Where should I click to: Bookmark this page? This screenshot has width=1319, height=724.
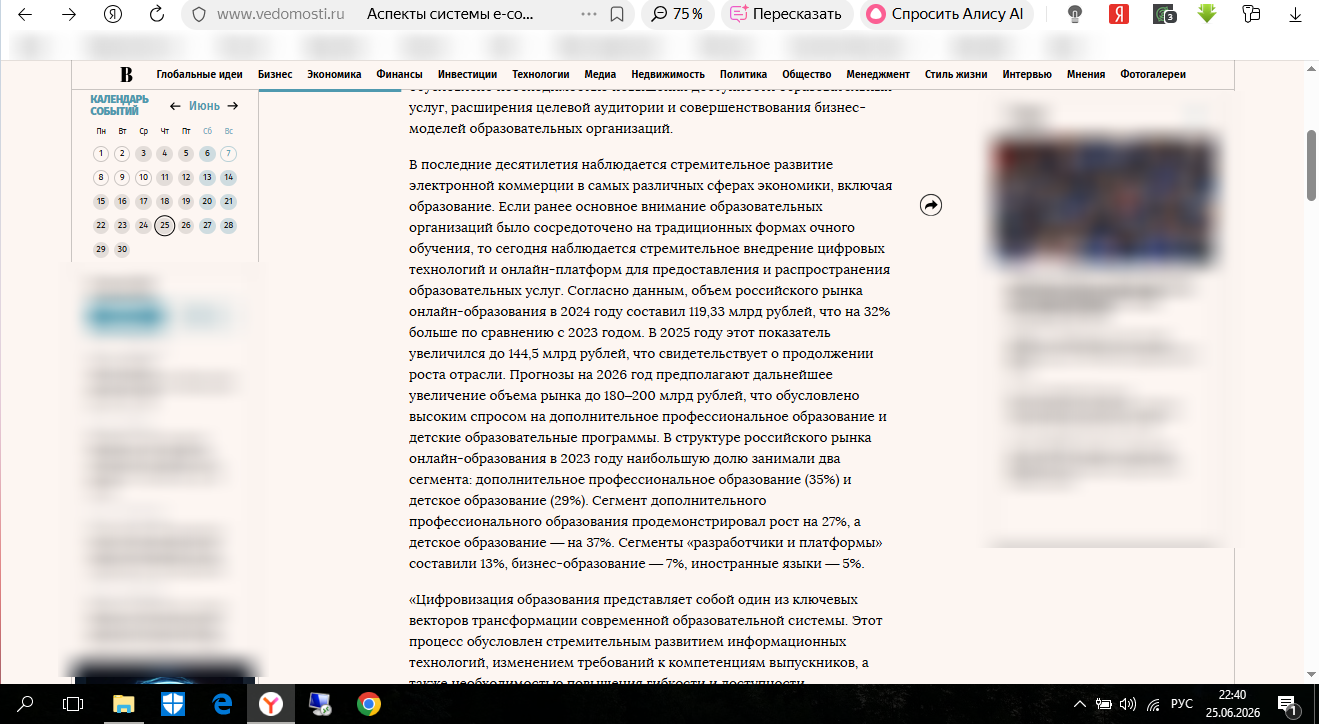coord(617,14)
